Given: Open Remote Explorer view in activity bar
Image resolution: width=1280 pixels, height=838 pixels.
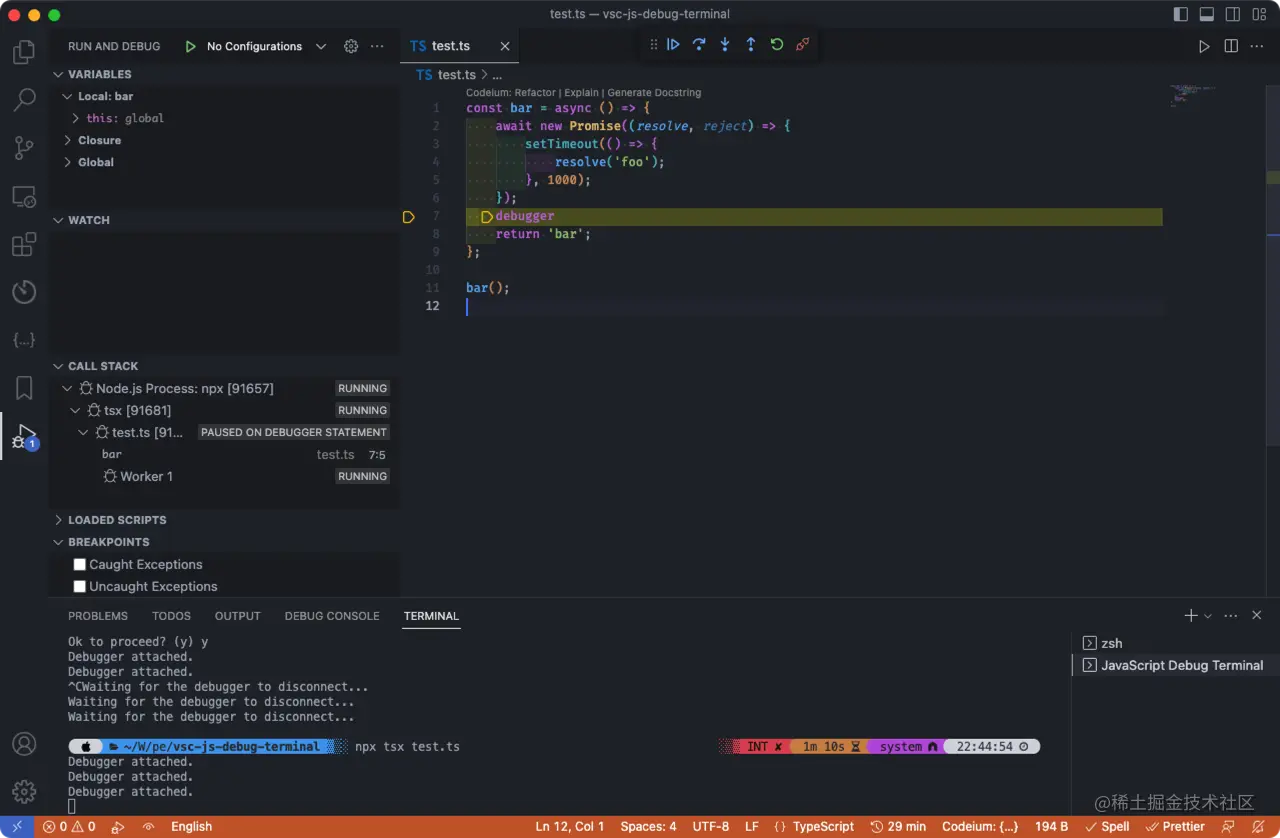Looking at the screenshot, I should (x=24, y=196).
